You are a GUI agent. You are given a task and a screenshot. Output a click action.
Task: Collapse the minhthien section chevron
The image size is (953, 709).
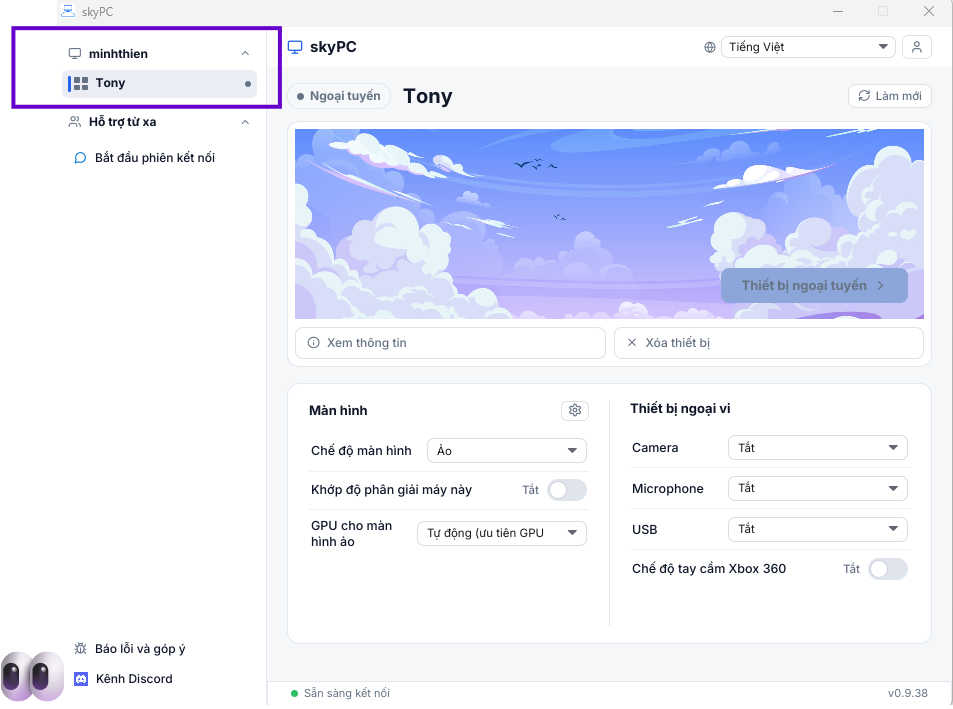tap(245, 53)
